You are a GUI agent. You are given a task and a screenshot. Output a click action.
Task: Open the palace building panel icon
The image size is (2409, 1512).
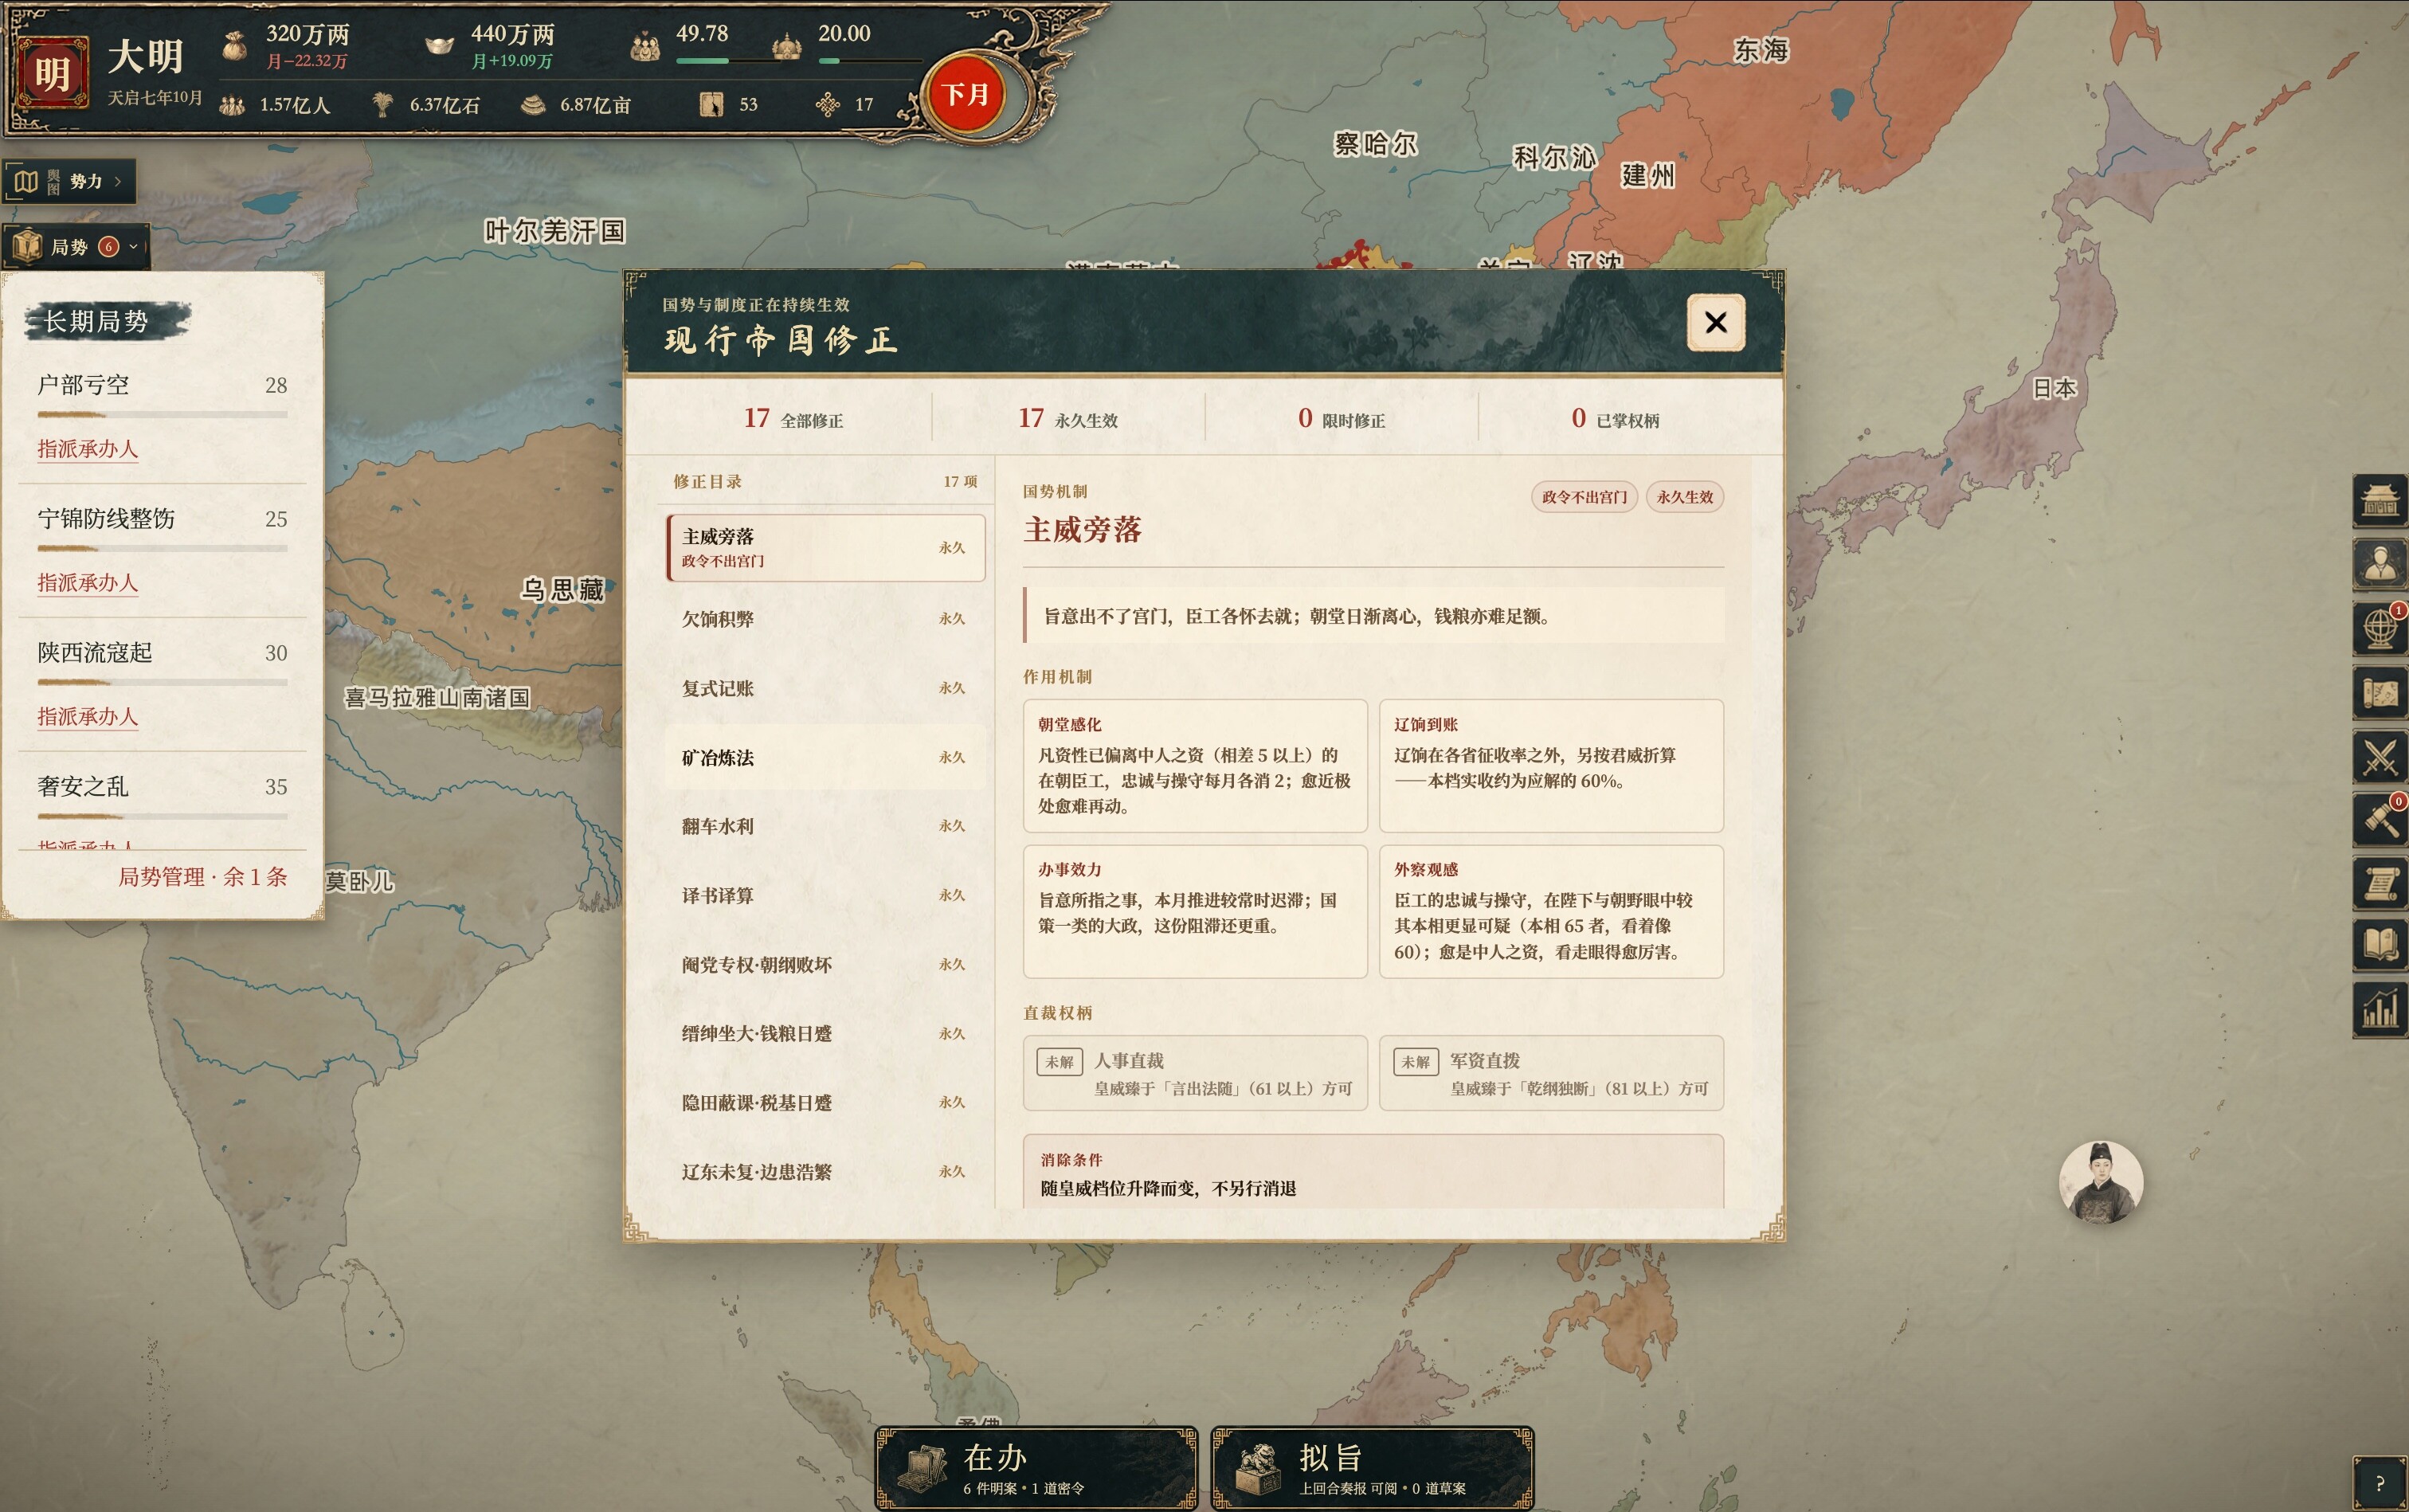click(x=2379, y=500)
